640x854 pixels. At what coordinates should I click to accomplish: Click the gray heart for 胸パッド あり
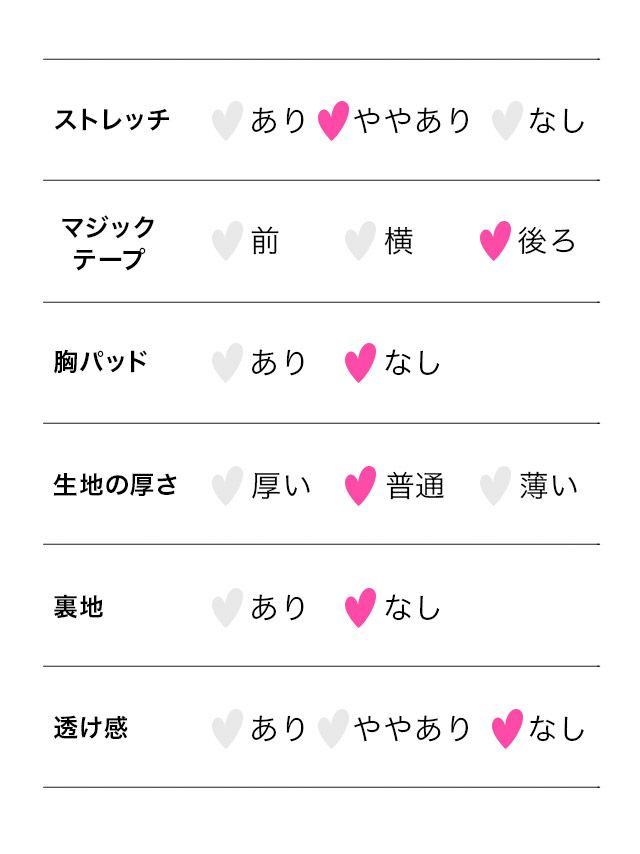[227, 363]
